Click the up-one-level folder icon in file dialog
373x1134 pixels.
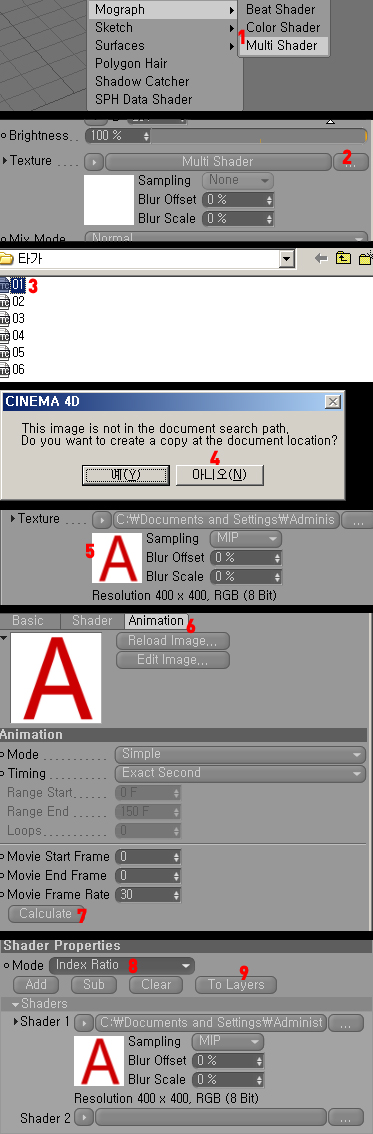[343, 259]
